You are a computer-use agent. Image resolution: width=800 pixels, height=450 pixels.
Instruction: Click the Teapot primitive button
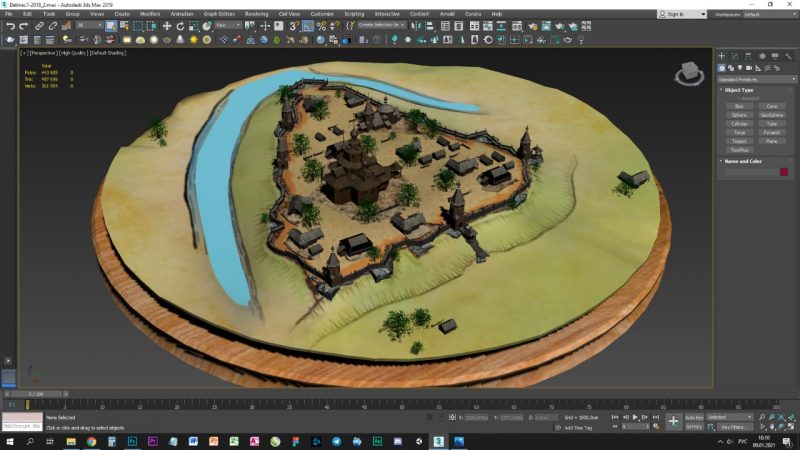739,140
